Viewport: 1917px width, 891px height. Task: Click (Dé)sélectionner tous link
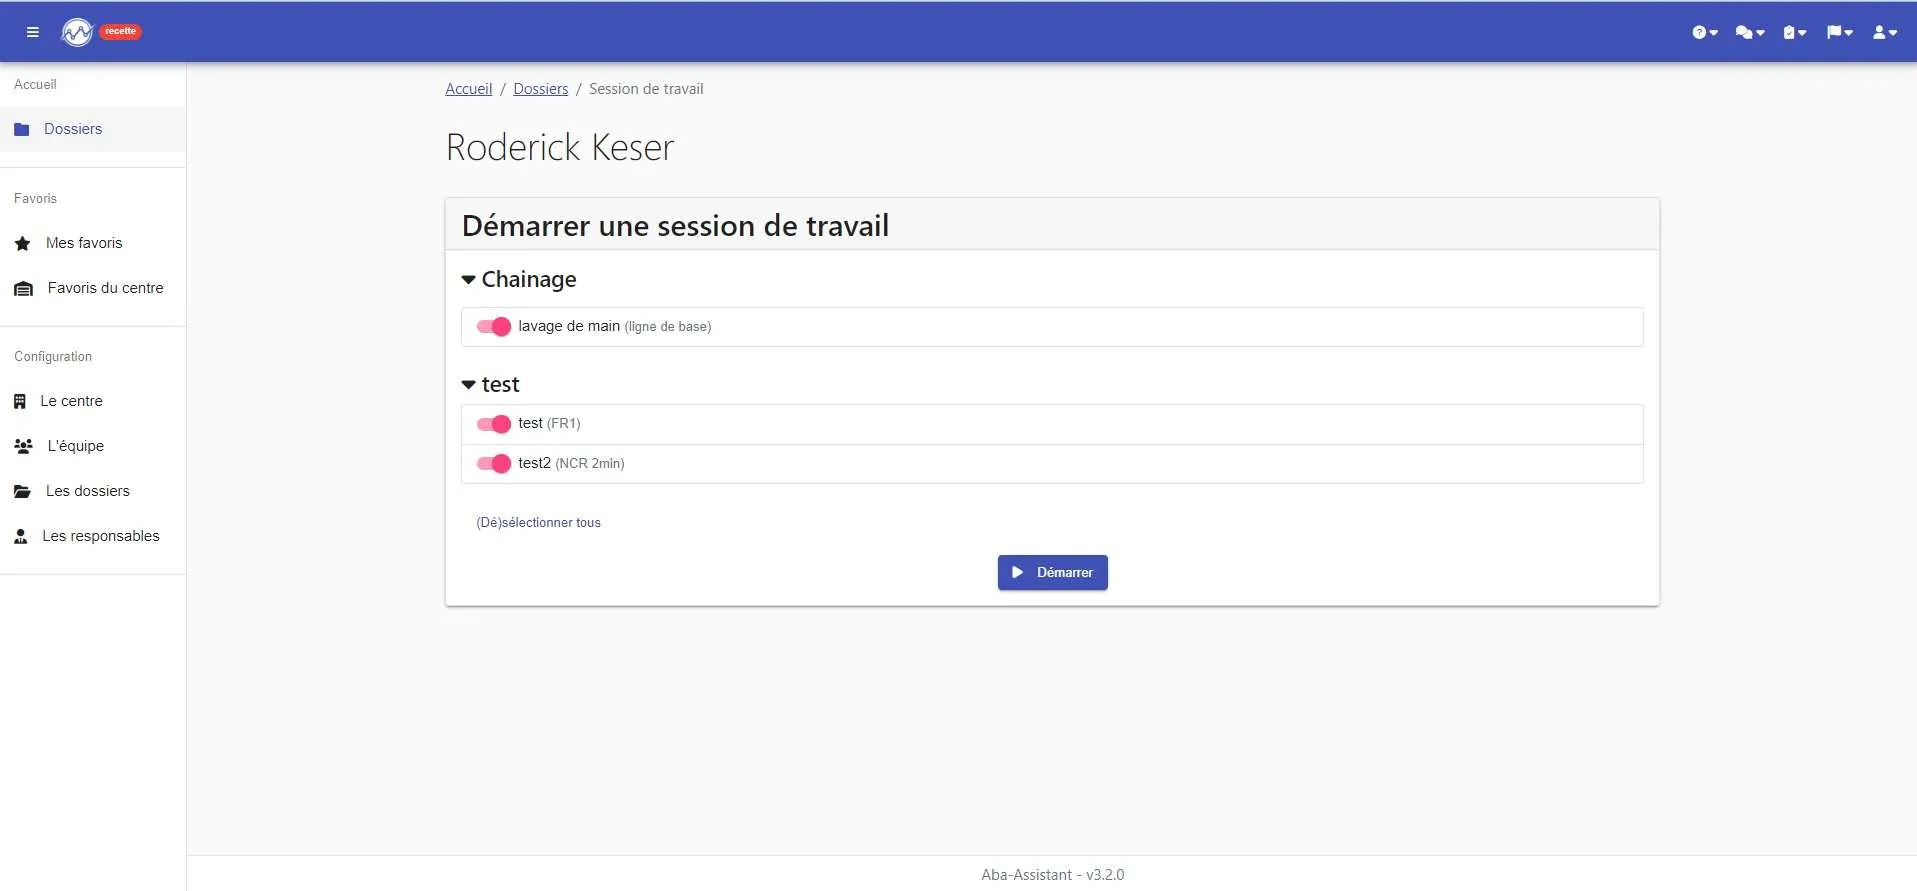(x=538, y=522)
